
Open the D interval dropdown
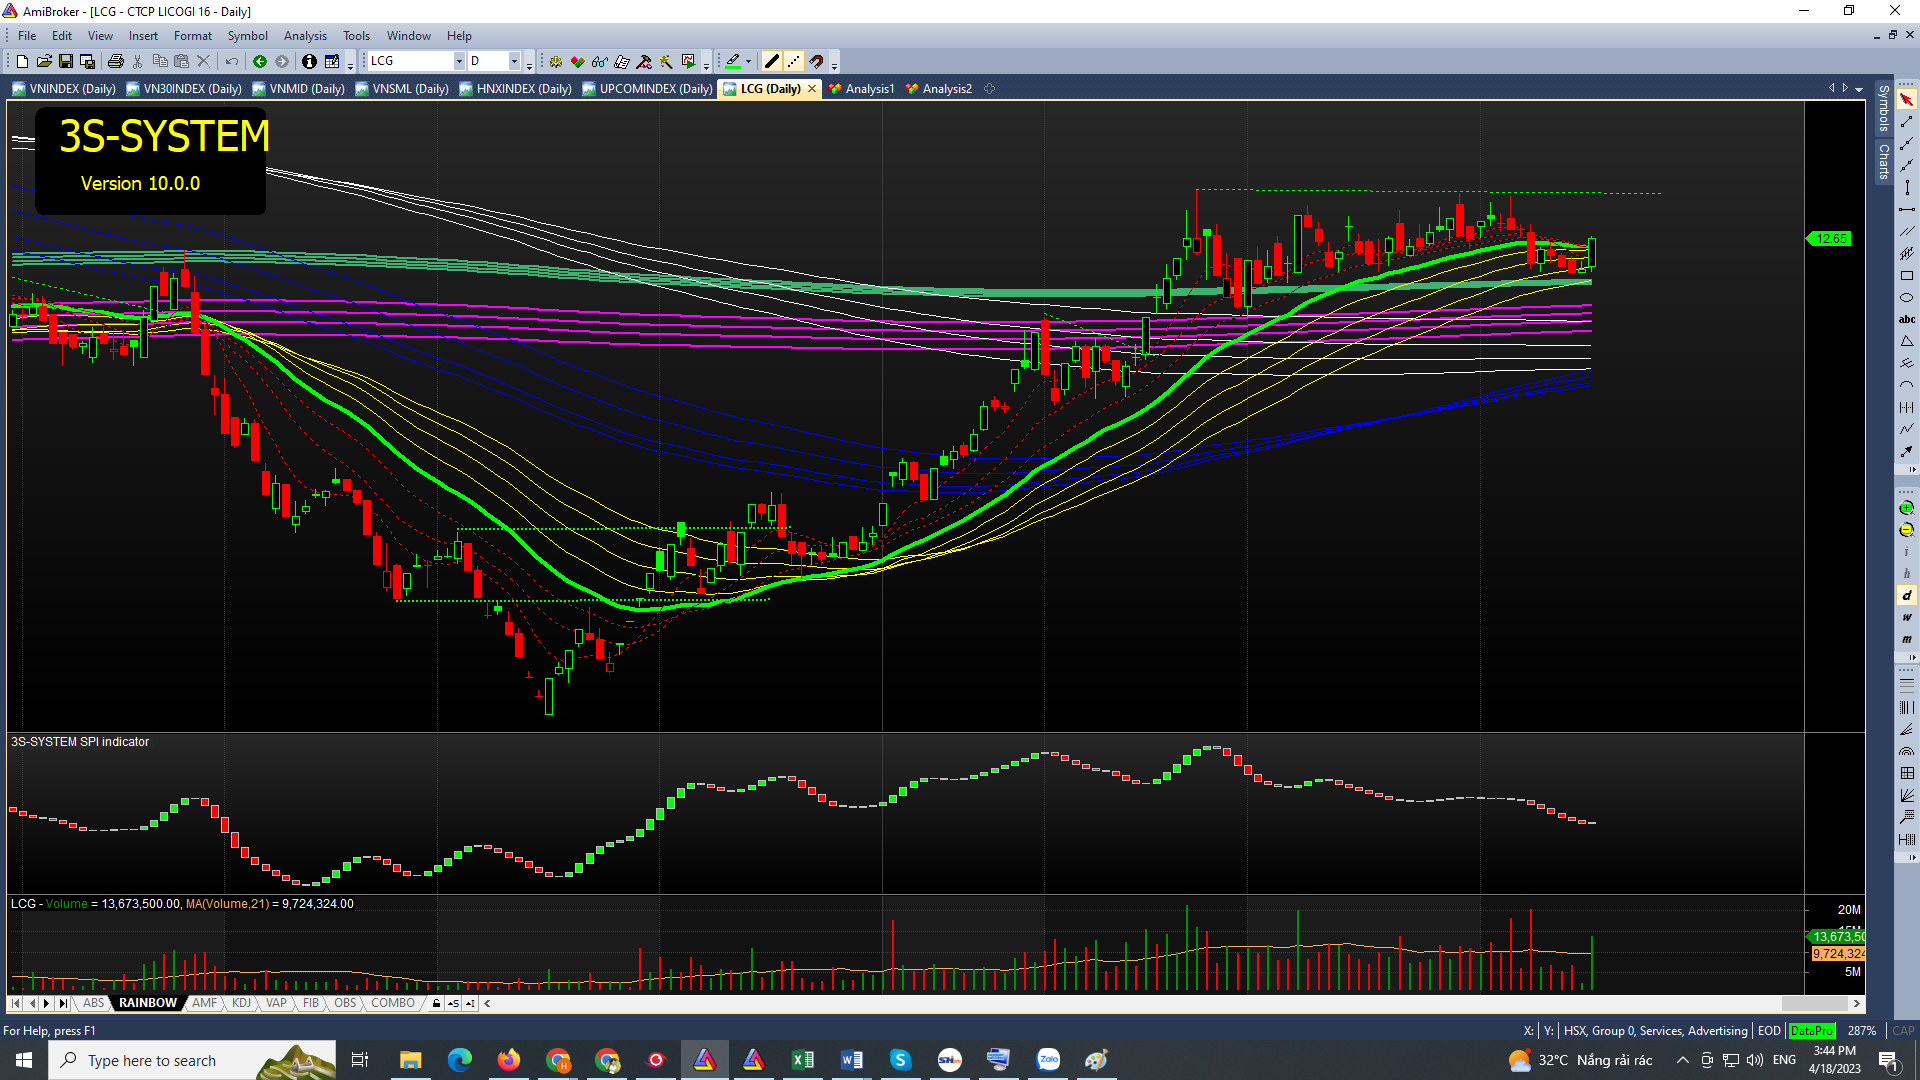pos(514,61)
